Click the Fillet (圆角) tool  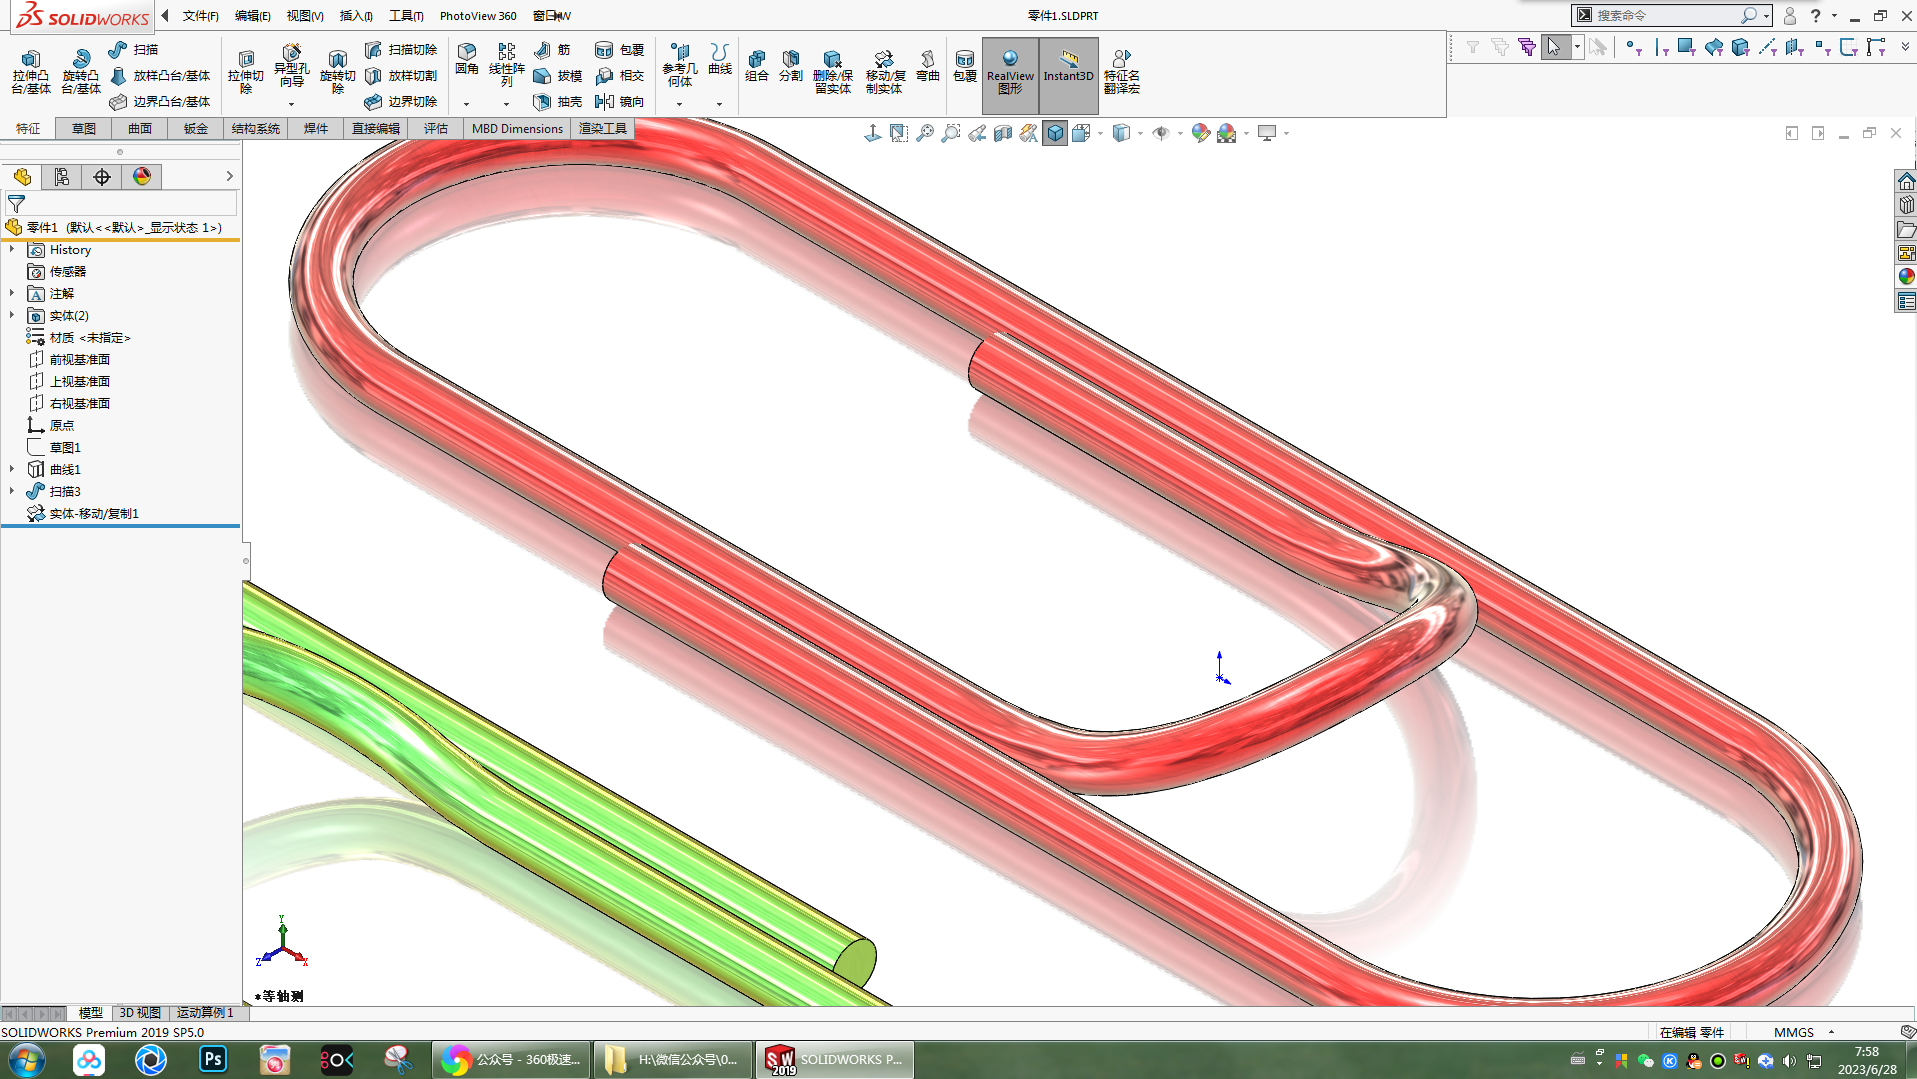(x=466, y=59)
